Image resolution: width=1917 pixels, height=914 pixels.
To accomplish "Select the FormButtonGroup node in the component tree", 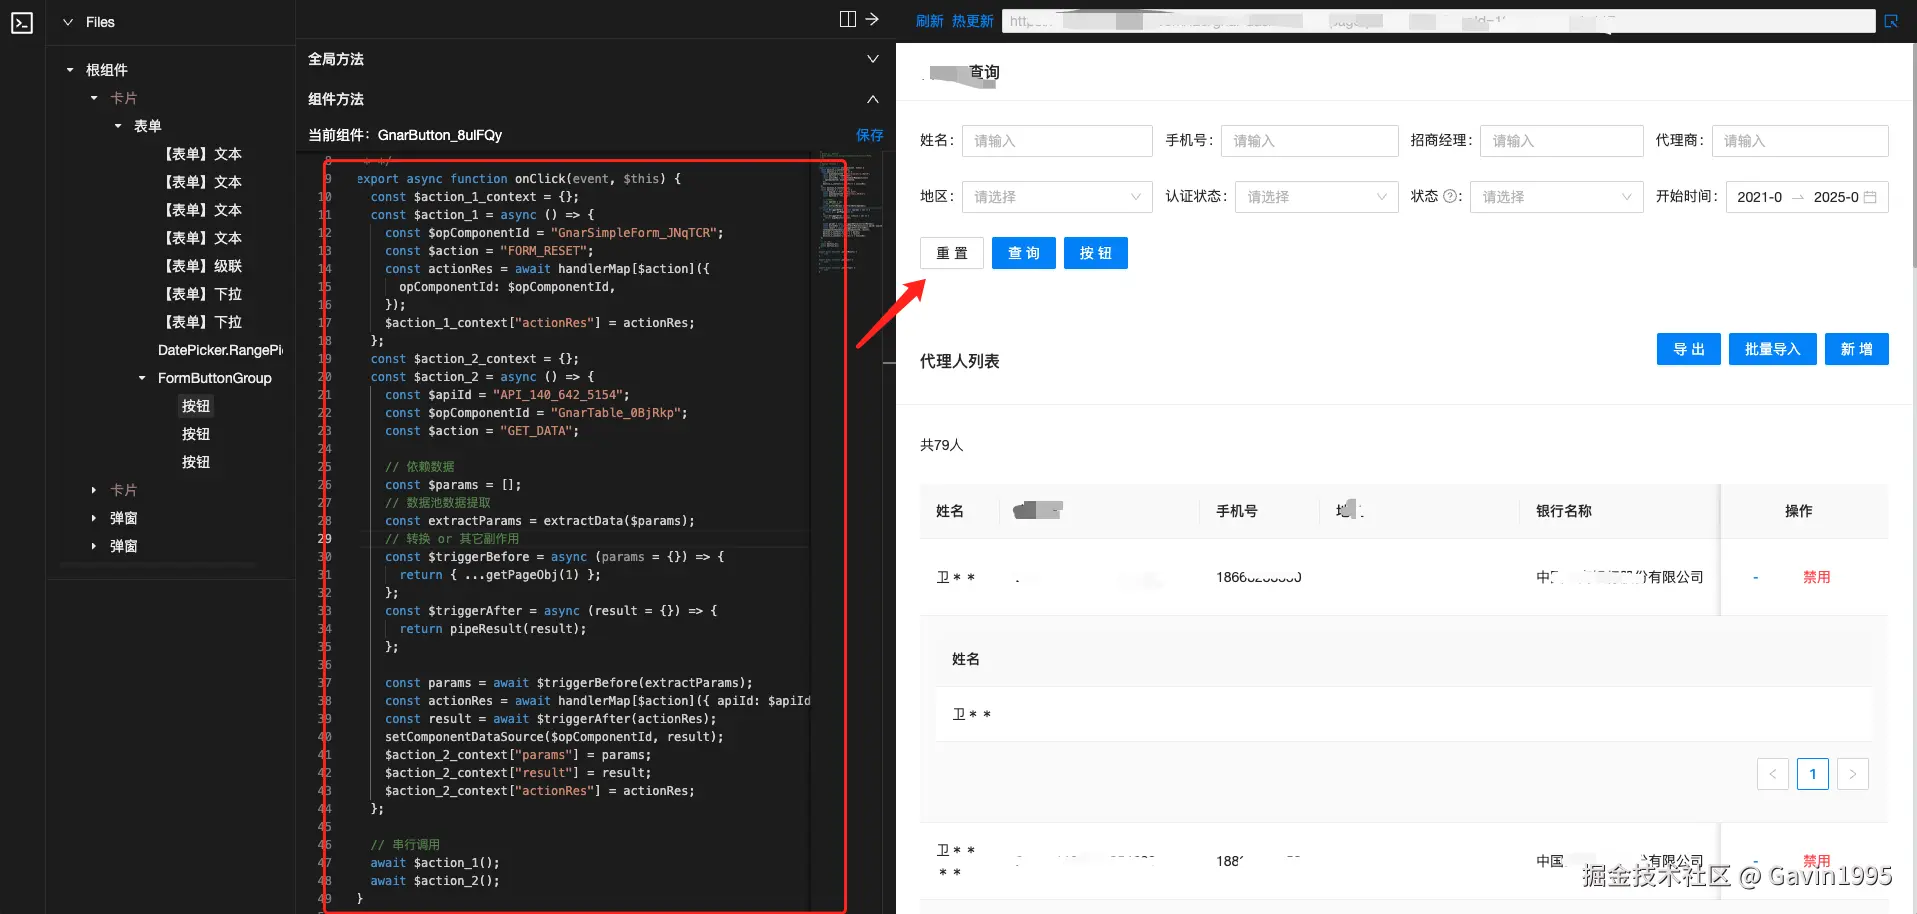I will (214, 378).
